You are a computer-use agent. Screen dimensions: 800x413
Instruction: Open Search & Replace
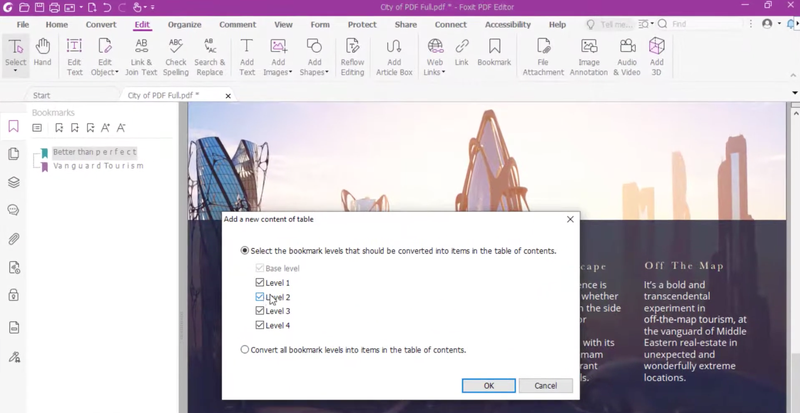(209, 57)
